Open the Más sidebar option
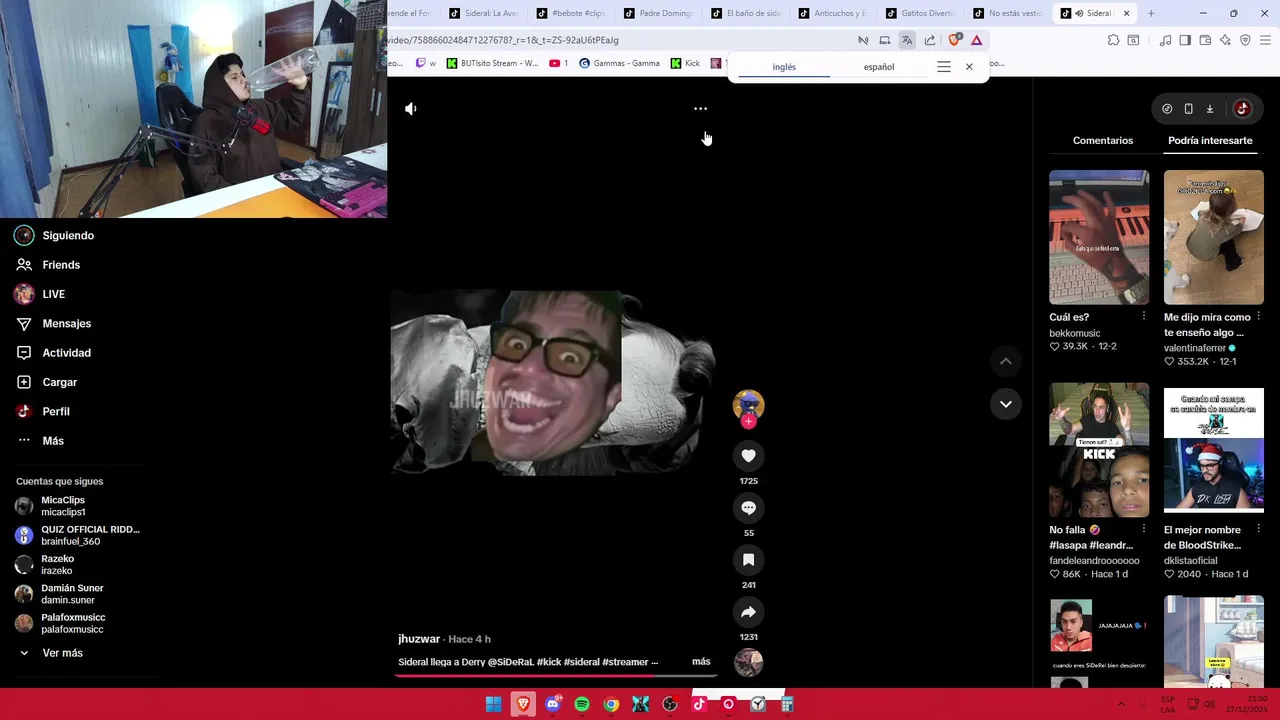 point(52,441)
